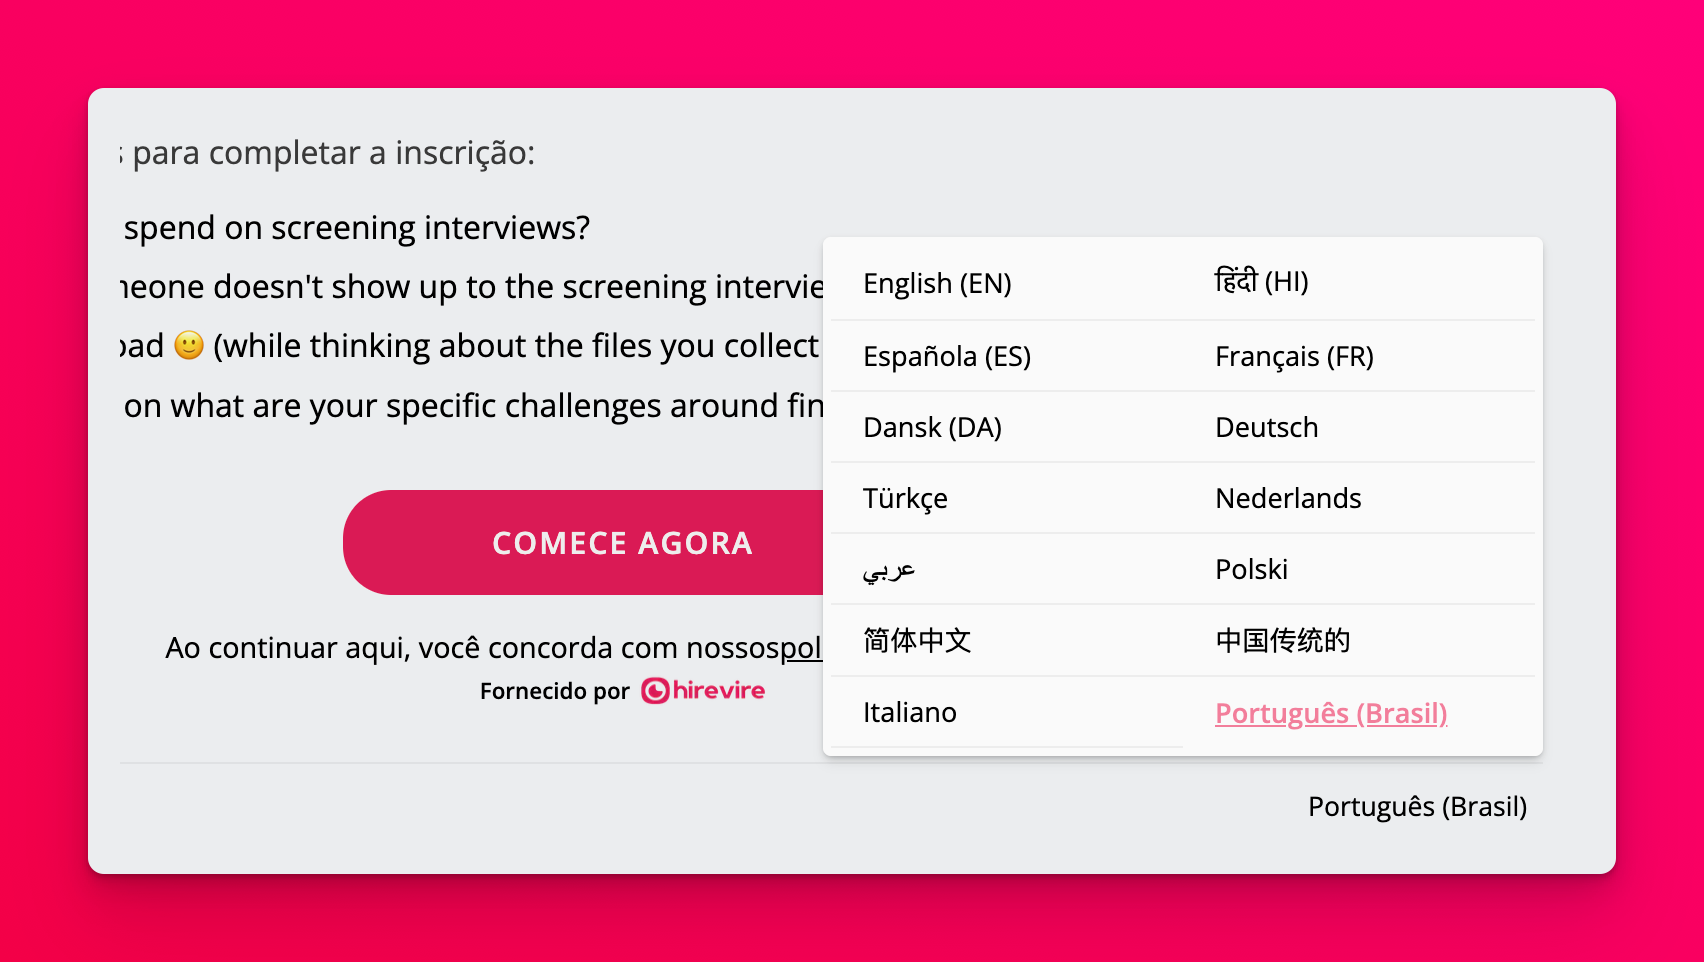Choose the Hindi (HI) language option
This screenshot has height=962, width=1704.
pos(1261,282)
